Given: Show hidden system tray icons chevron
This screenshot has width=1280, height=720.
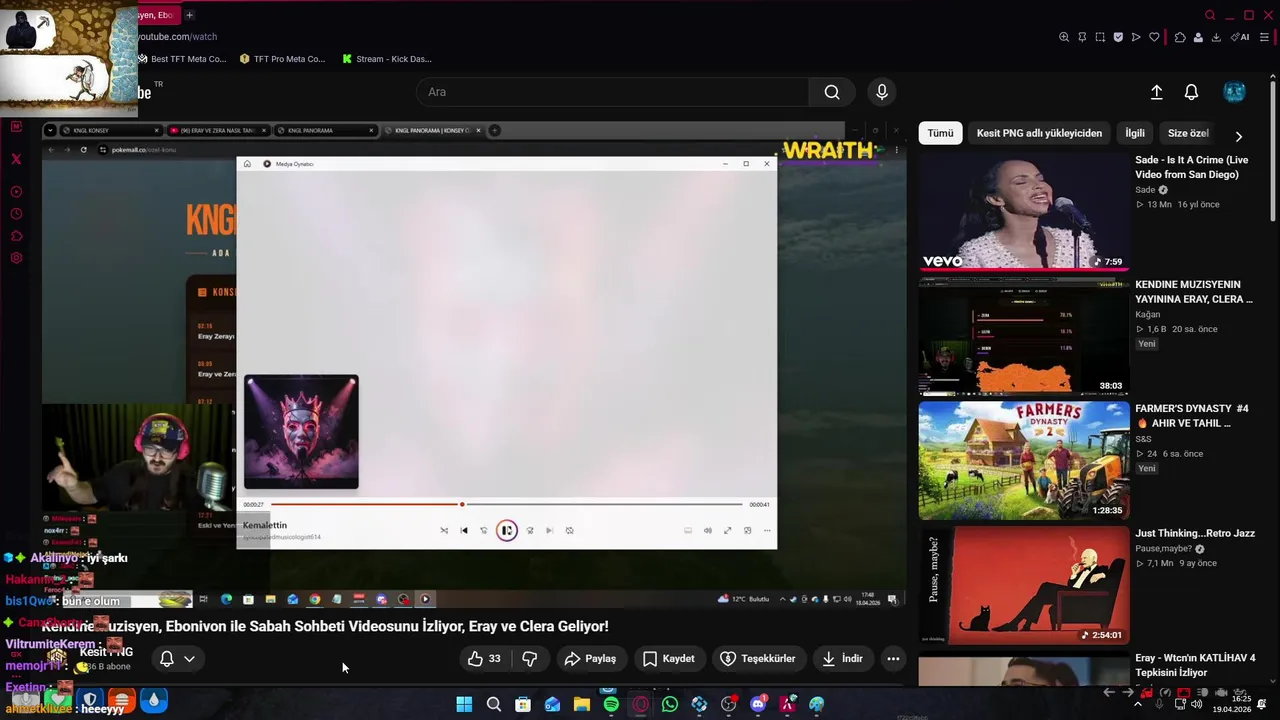Looking at the screenshot, I should point(1137,704).
